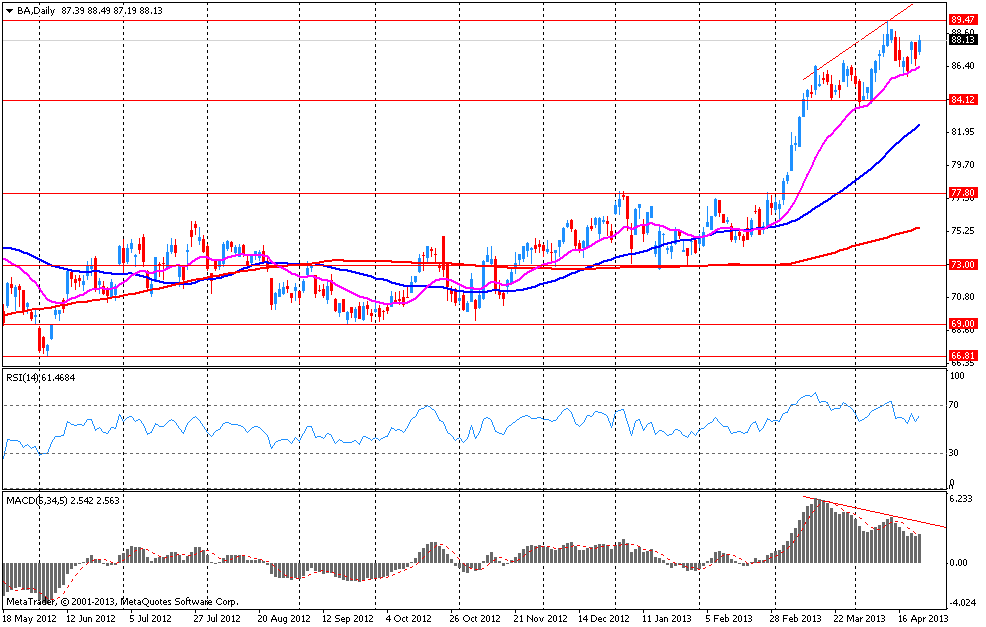
Task: Click the RSI(14) 61.4684 indicator label
Action: (41, 377)
